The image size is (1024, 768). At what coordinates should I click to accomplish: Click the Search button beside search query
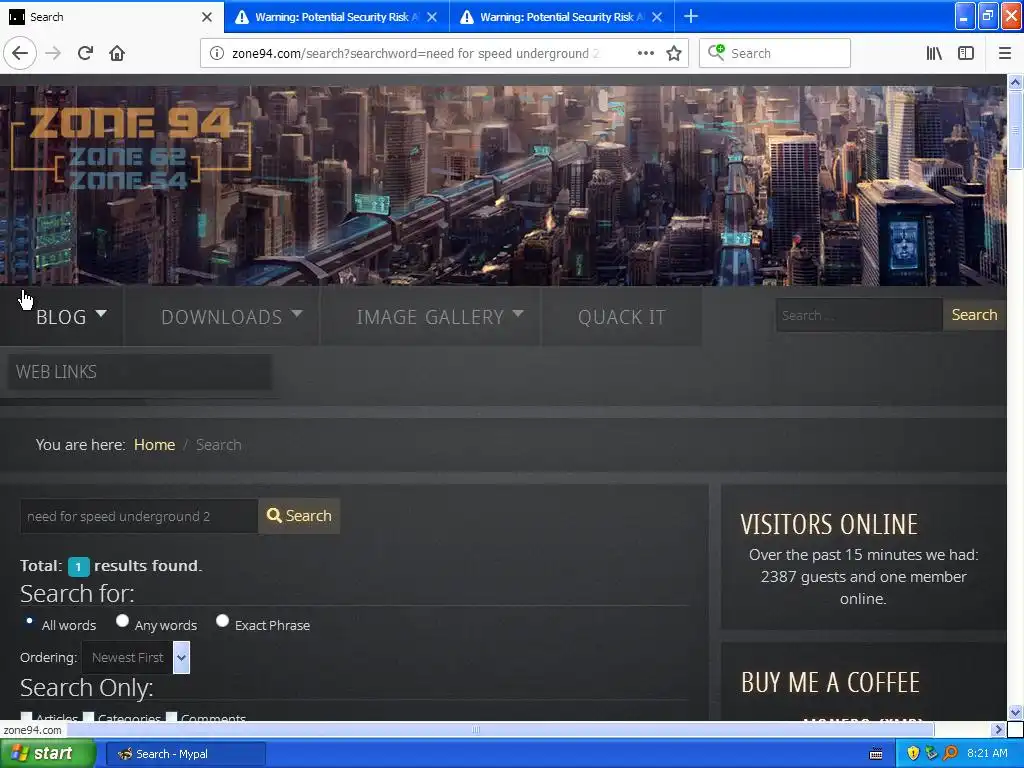pos(299,516)
